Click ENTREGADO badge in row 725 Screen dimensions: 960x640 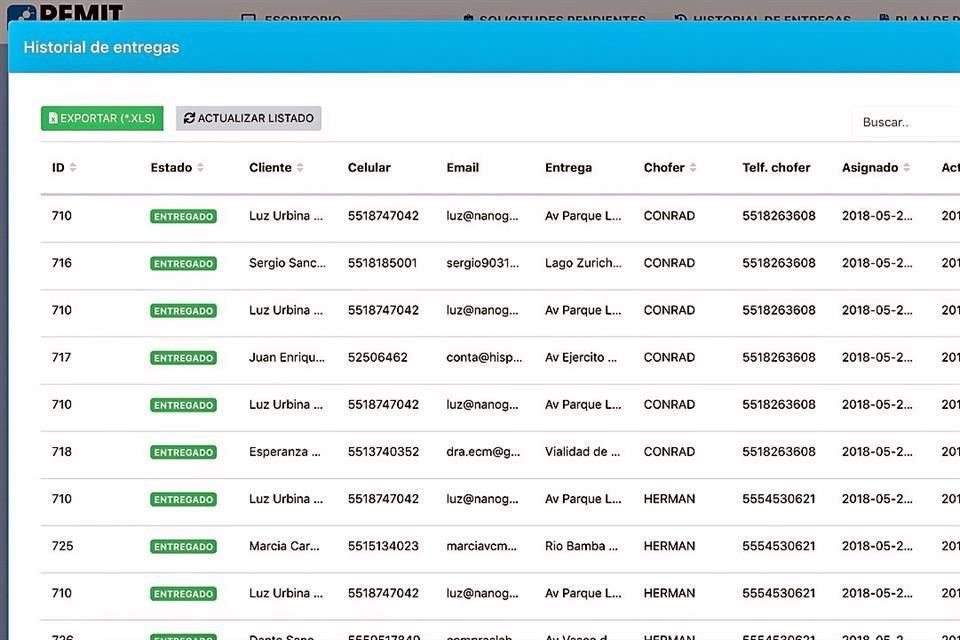[183, 546]
